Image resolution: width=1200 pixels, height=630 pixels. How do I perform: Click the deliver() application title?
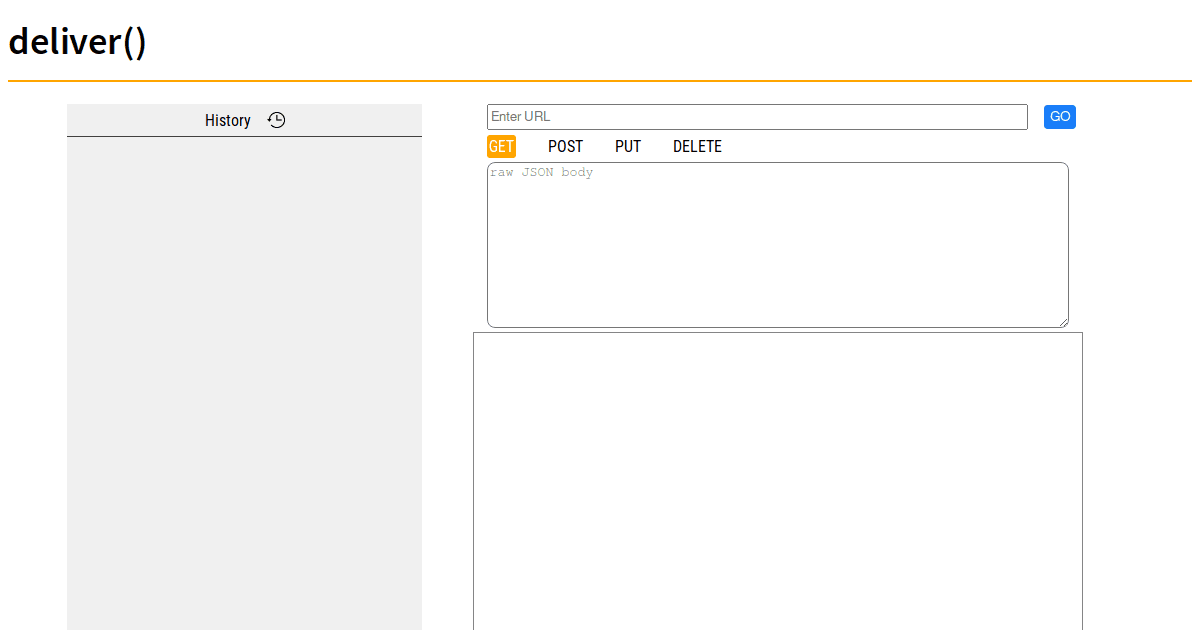[x=78, y=42]
